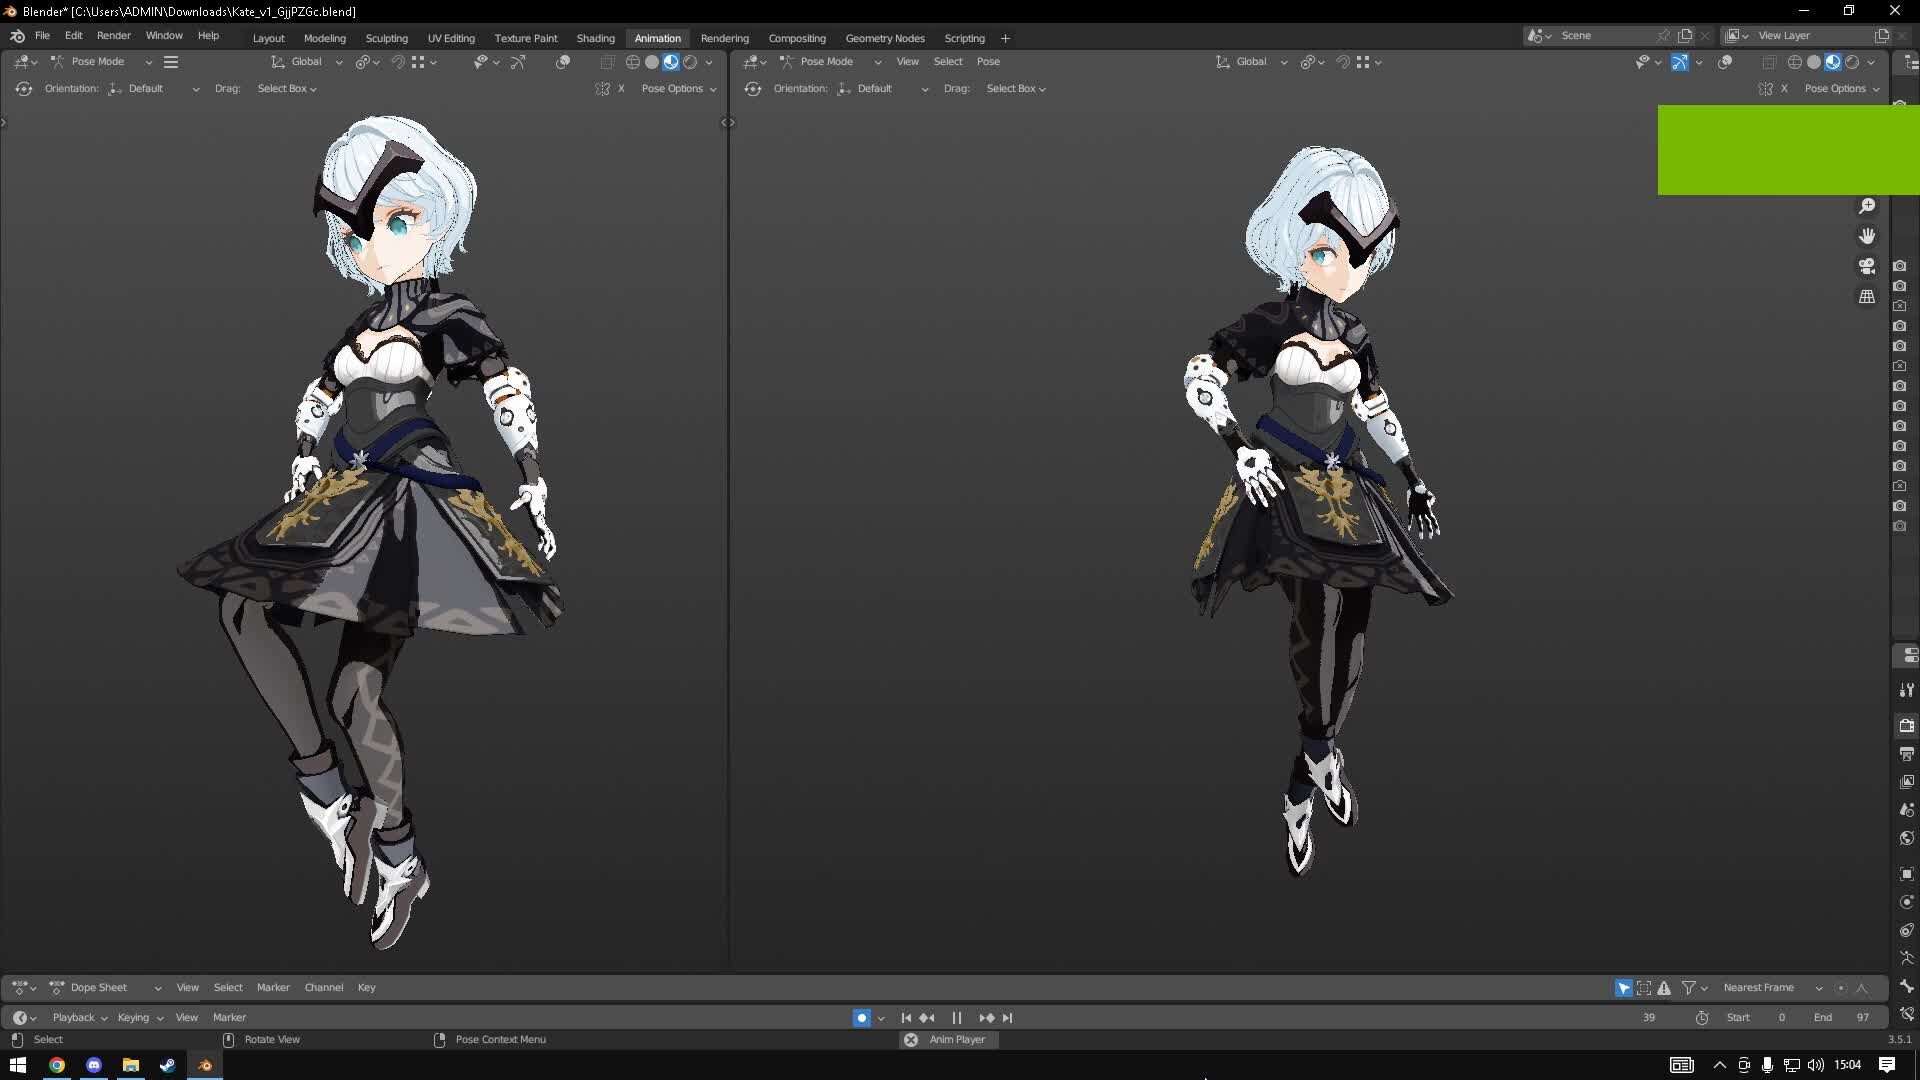The image size is (1920, 1080).
Task: Pause the animation playback
Action: pos(957,1018)
